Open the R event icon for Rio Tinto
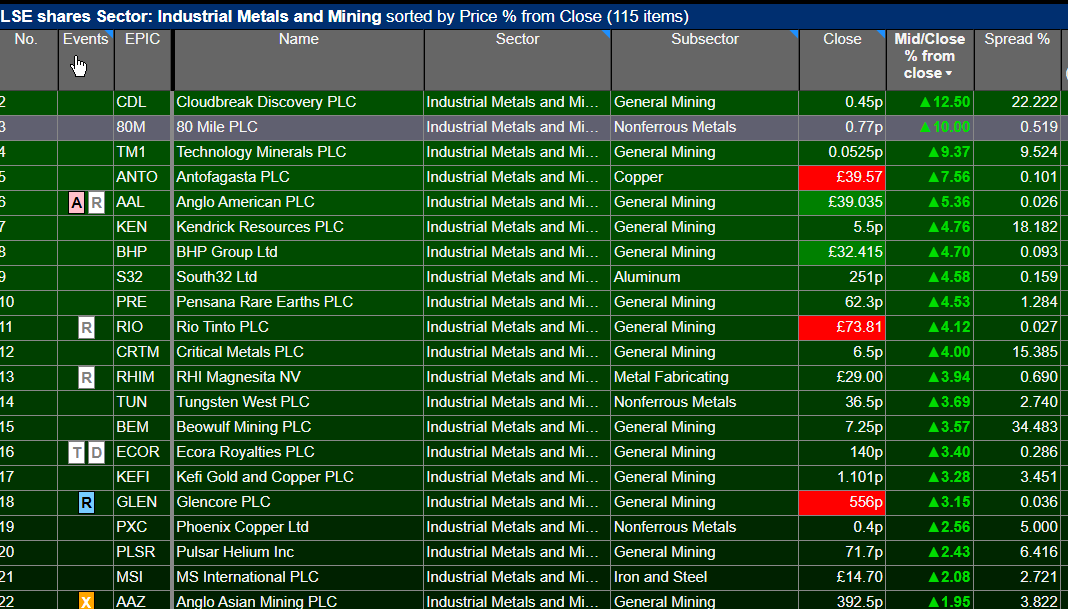Screen dimensions: 1068x609 (x=86, y=328)
